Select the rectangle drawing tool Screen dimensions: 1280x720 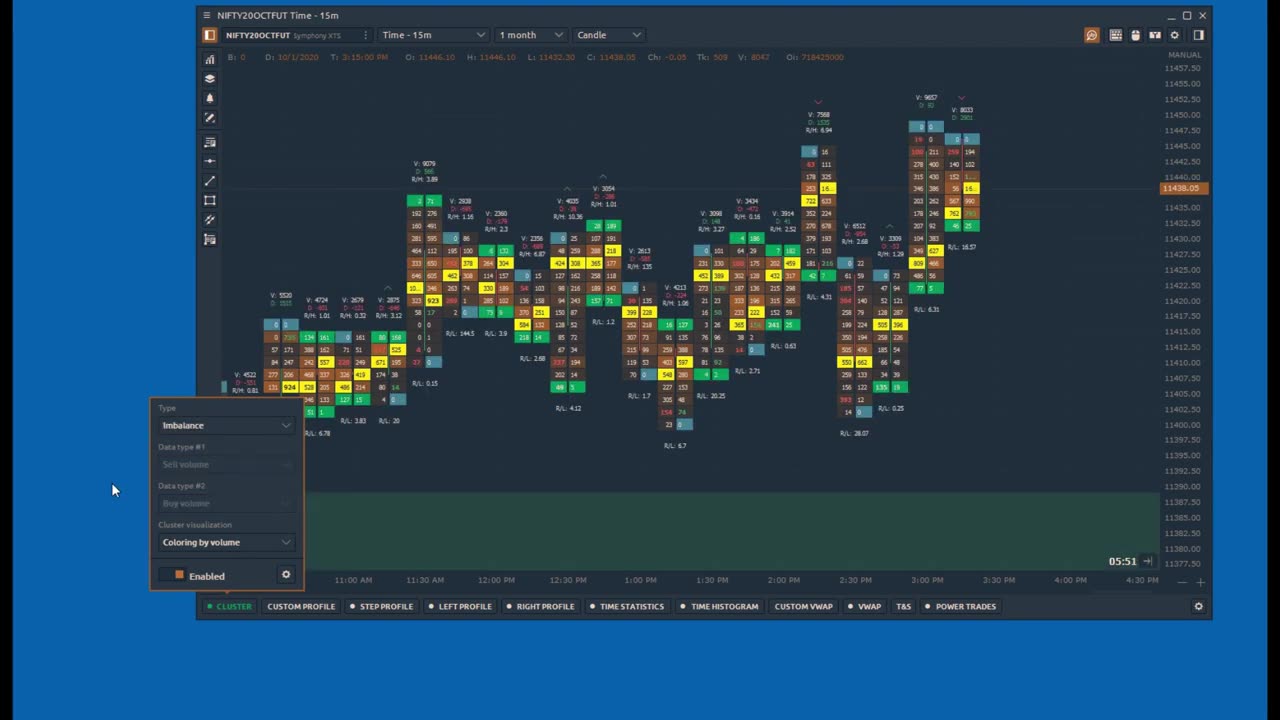[x=210, y=201]
